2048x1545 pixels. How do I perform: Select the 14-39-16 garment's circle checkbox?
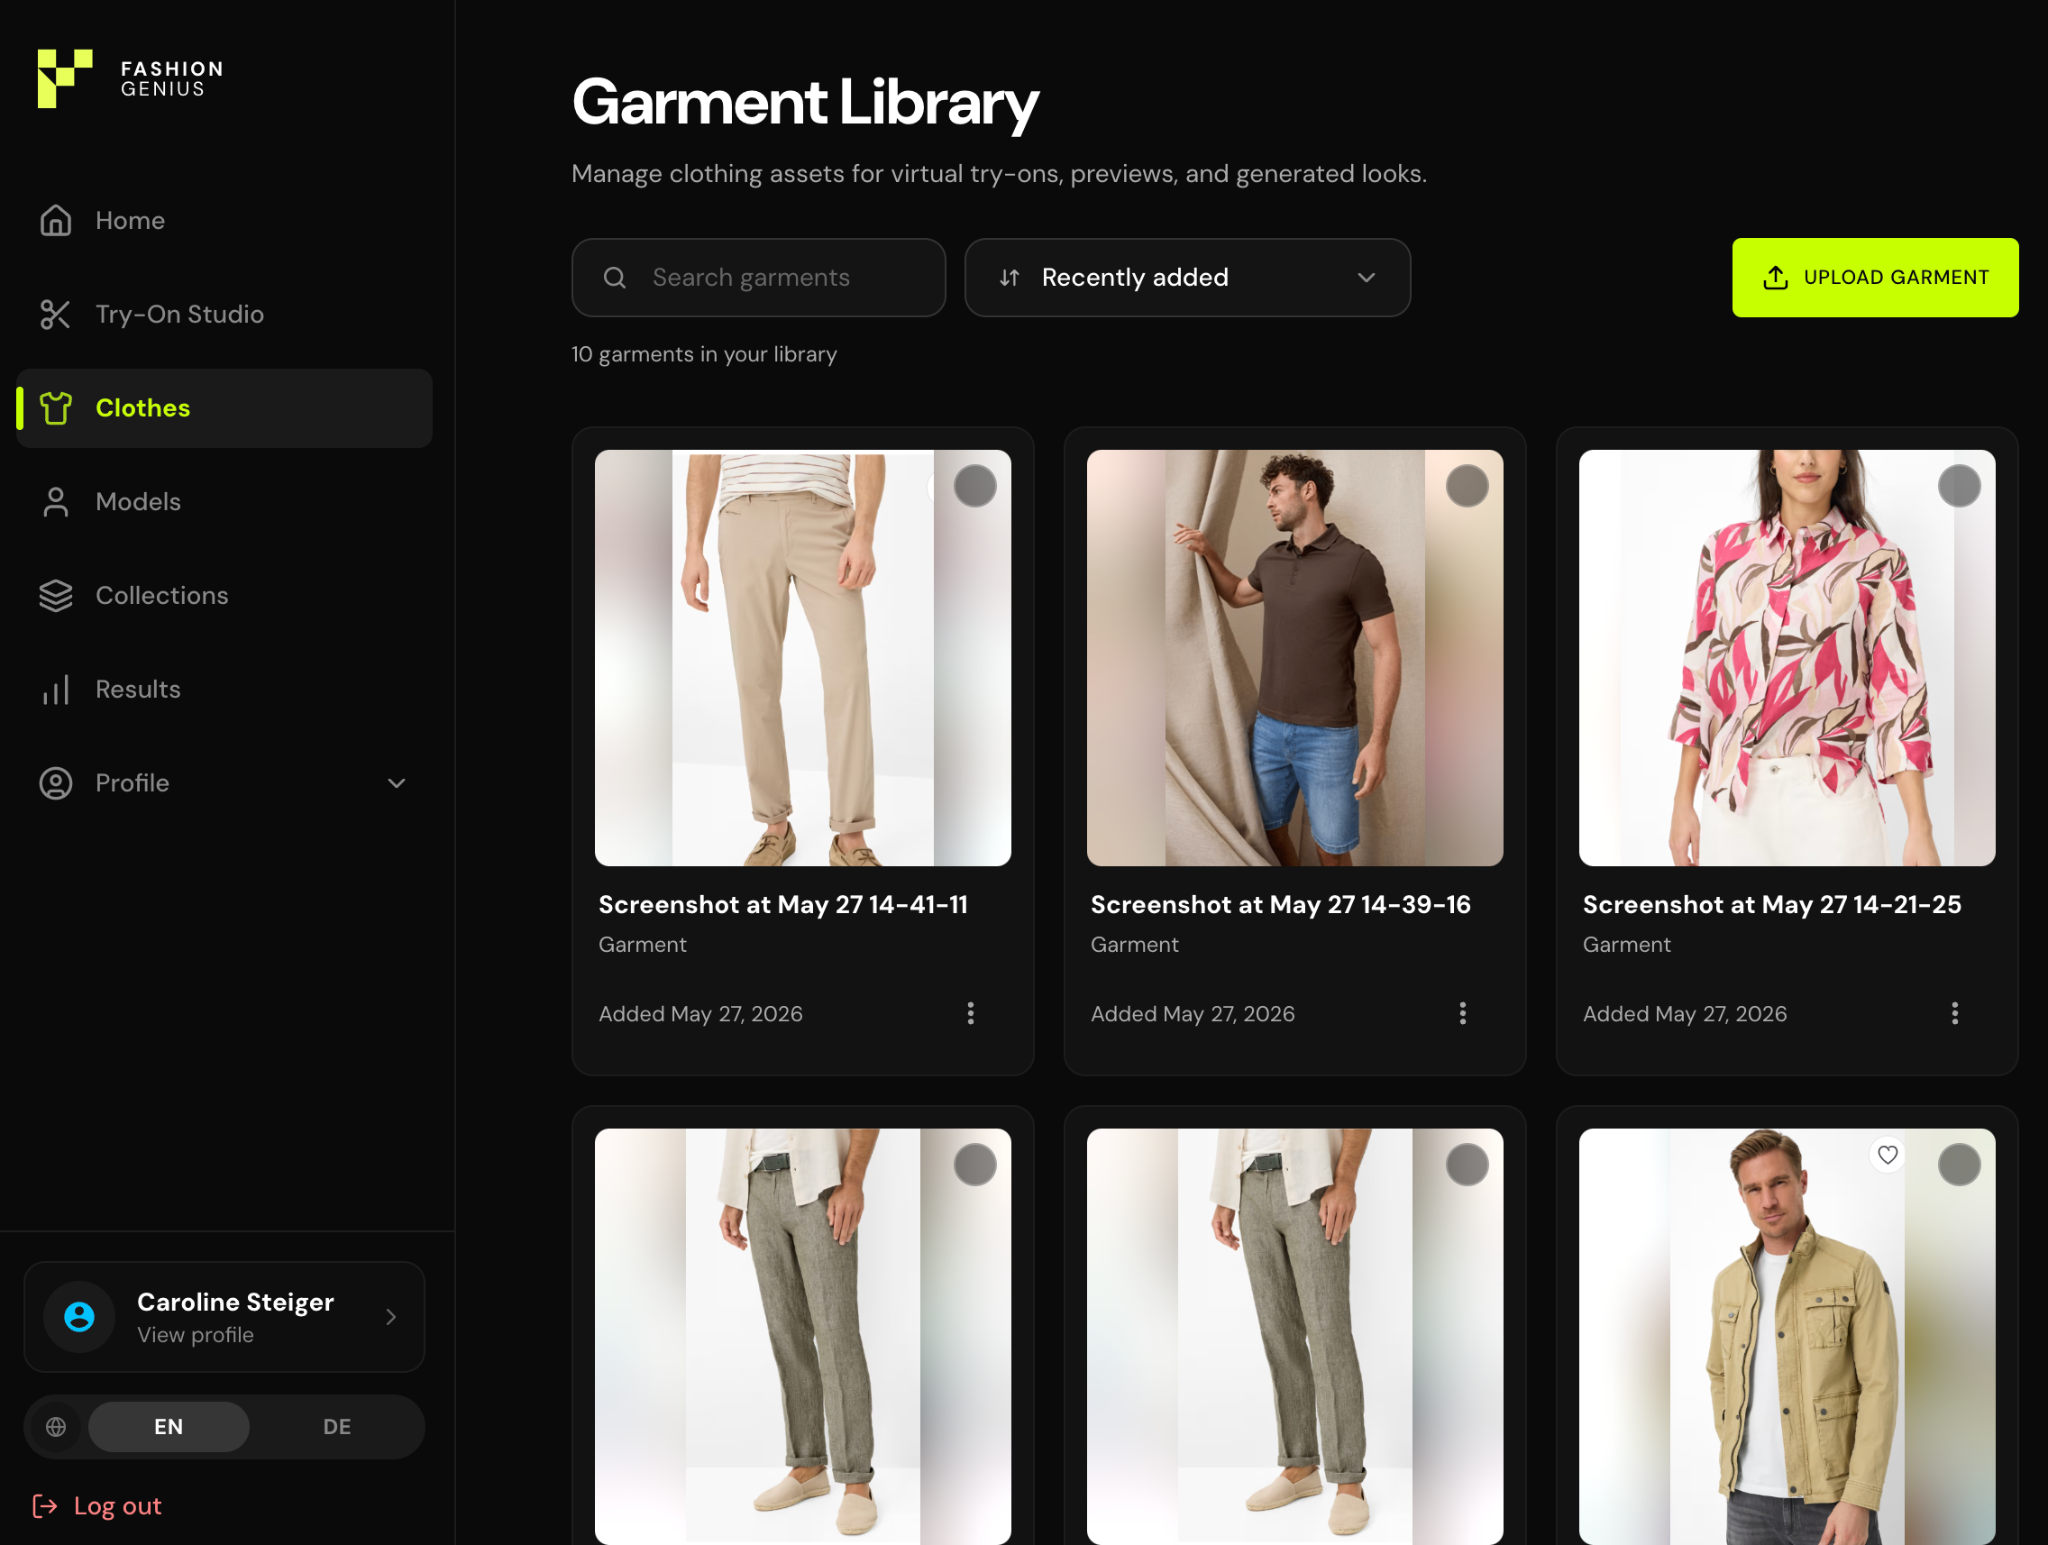[1467, 486]
